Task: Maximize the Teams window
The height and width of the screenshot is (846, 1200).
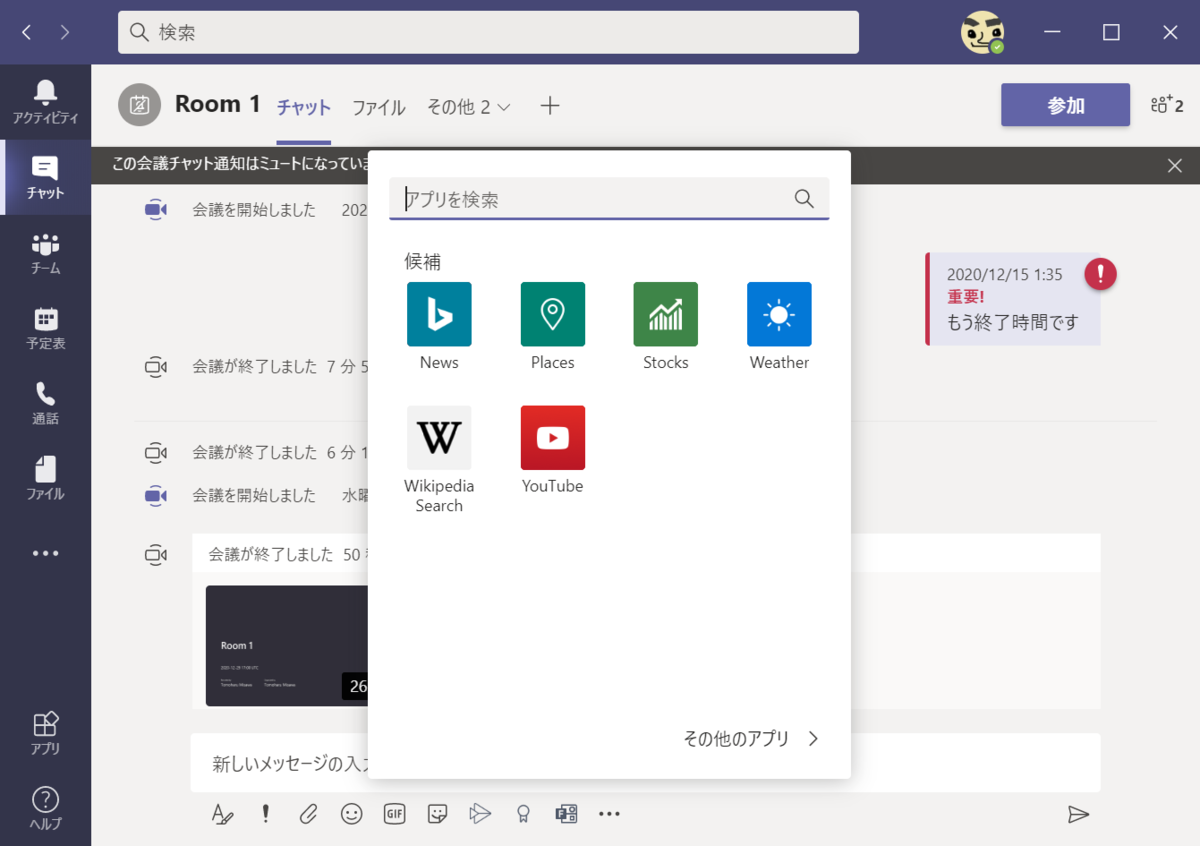Action: pyautogui.click(x=1111, y=32)
